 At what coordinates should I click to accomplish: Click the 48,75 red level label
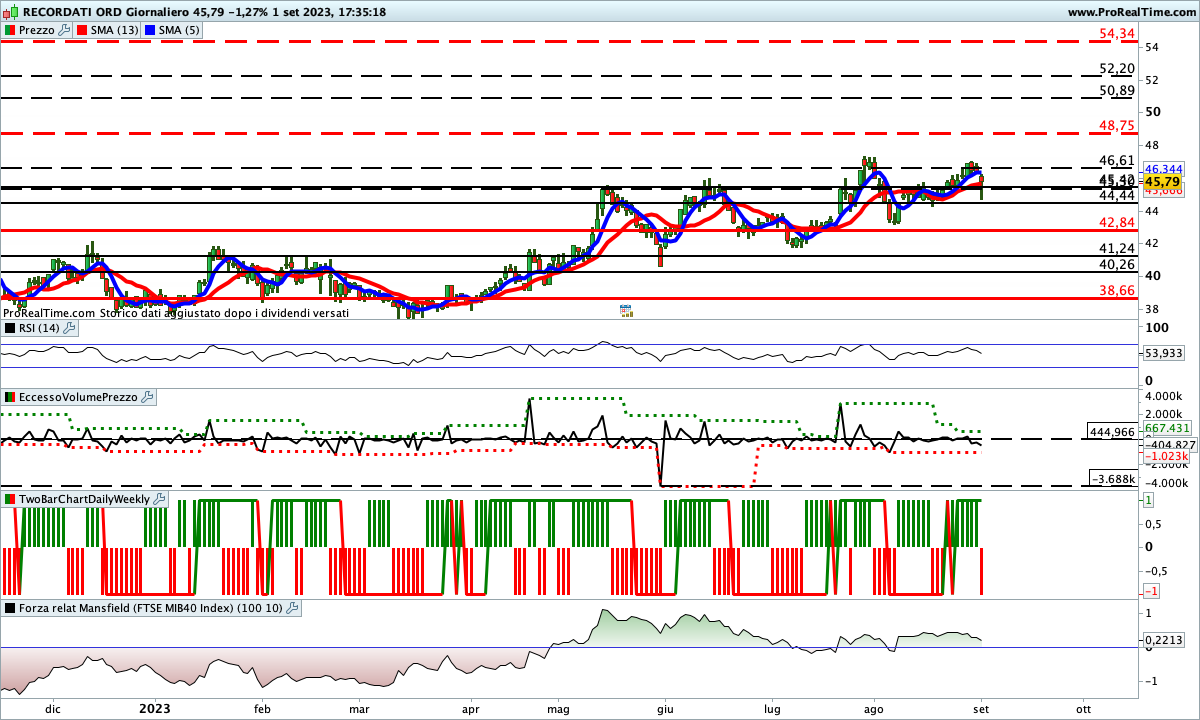pos(1116,125)
